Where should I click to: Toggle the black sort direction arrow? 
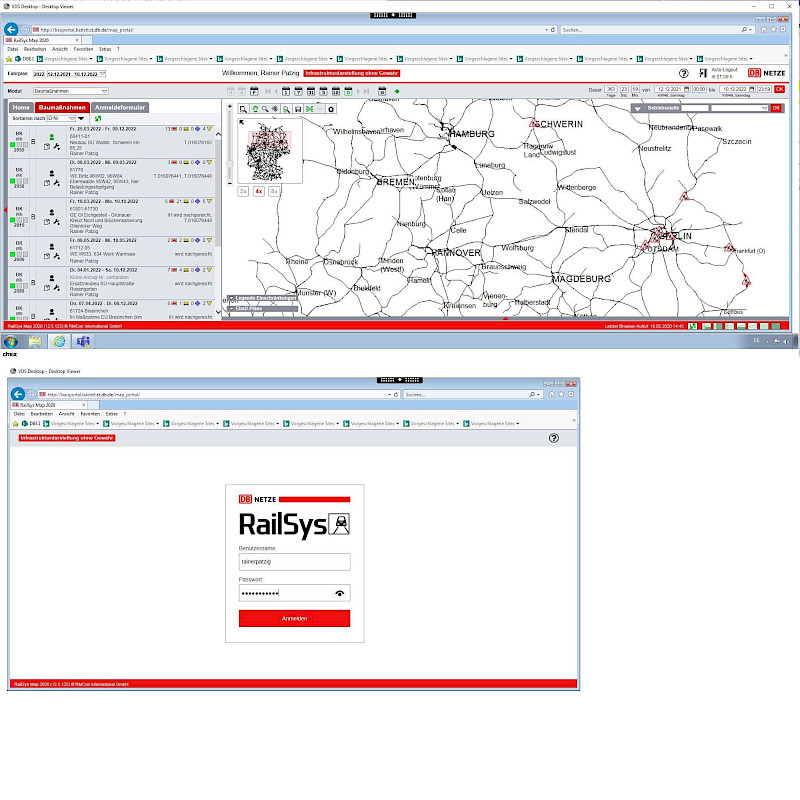pyautogui.click(x=81, y=118)
